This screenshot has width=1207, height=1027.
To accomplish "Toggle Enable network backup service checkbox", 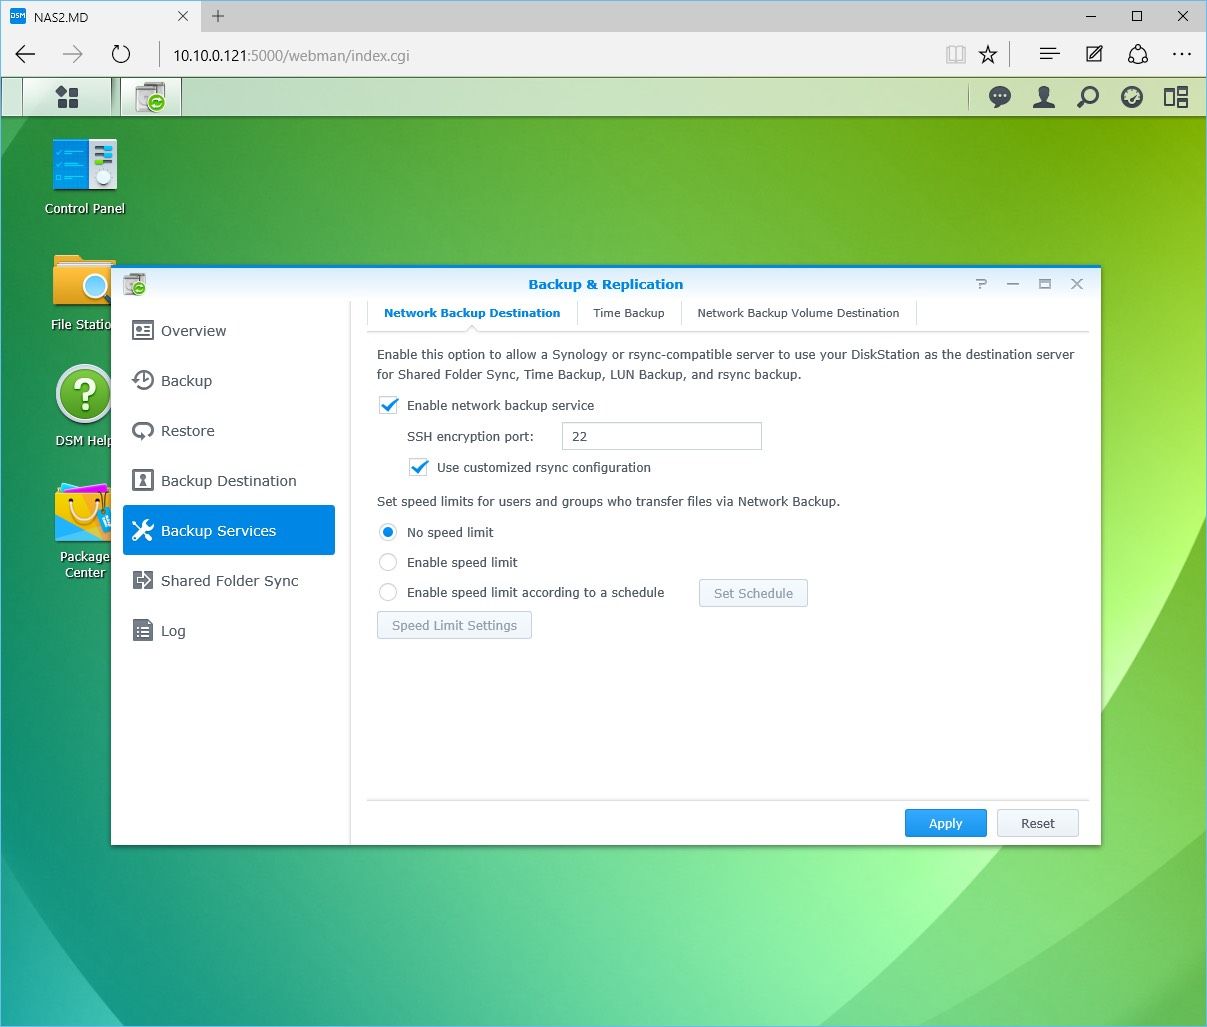I will pos(389,405).
